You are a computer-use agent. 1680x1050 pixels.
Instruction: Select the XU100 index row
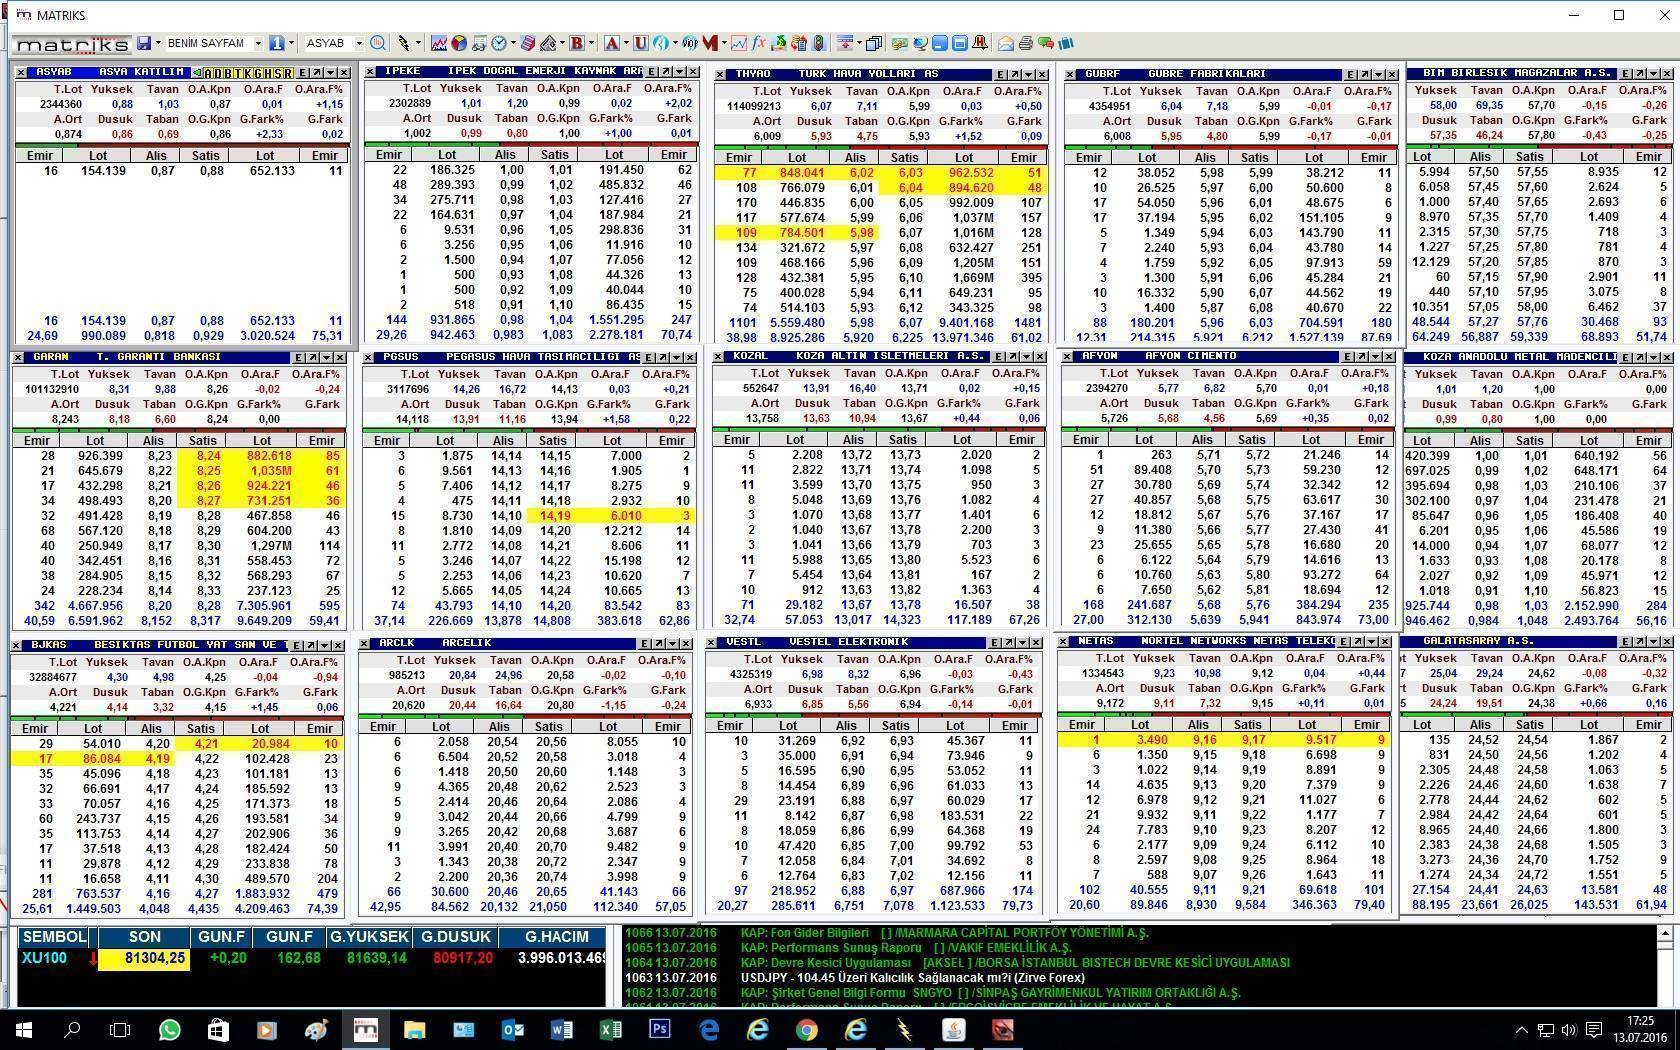pos(45,958)
